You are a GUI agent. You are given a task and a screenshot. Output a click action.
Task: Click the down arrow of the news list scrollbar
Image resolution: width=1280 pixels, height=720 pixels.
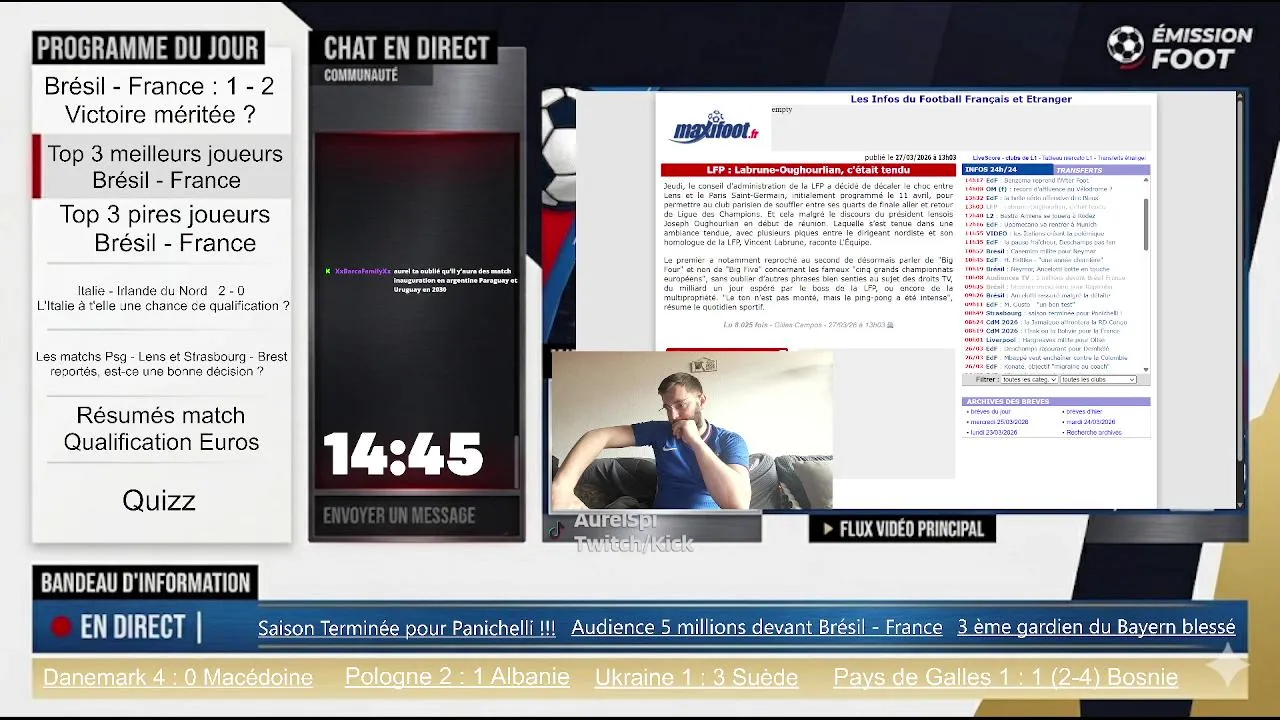pos(1146,369)
